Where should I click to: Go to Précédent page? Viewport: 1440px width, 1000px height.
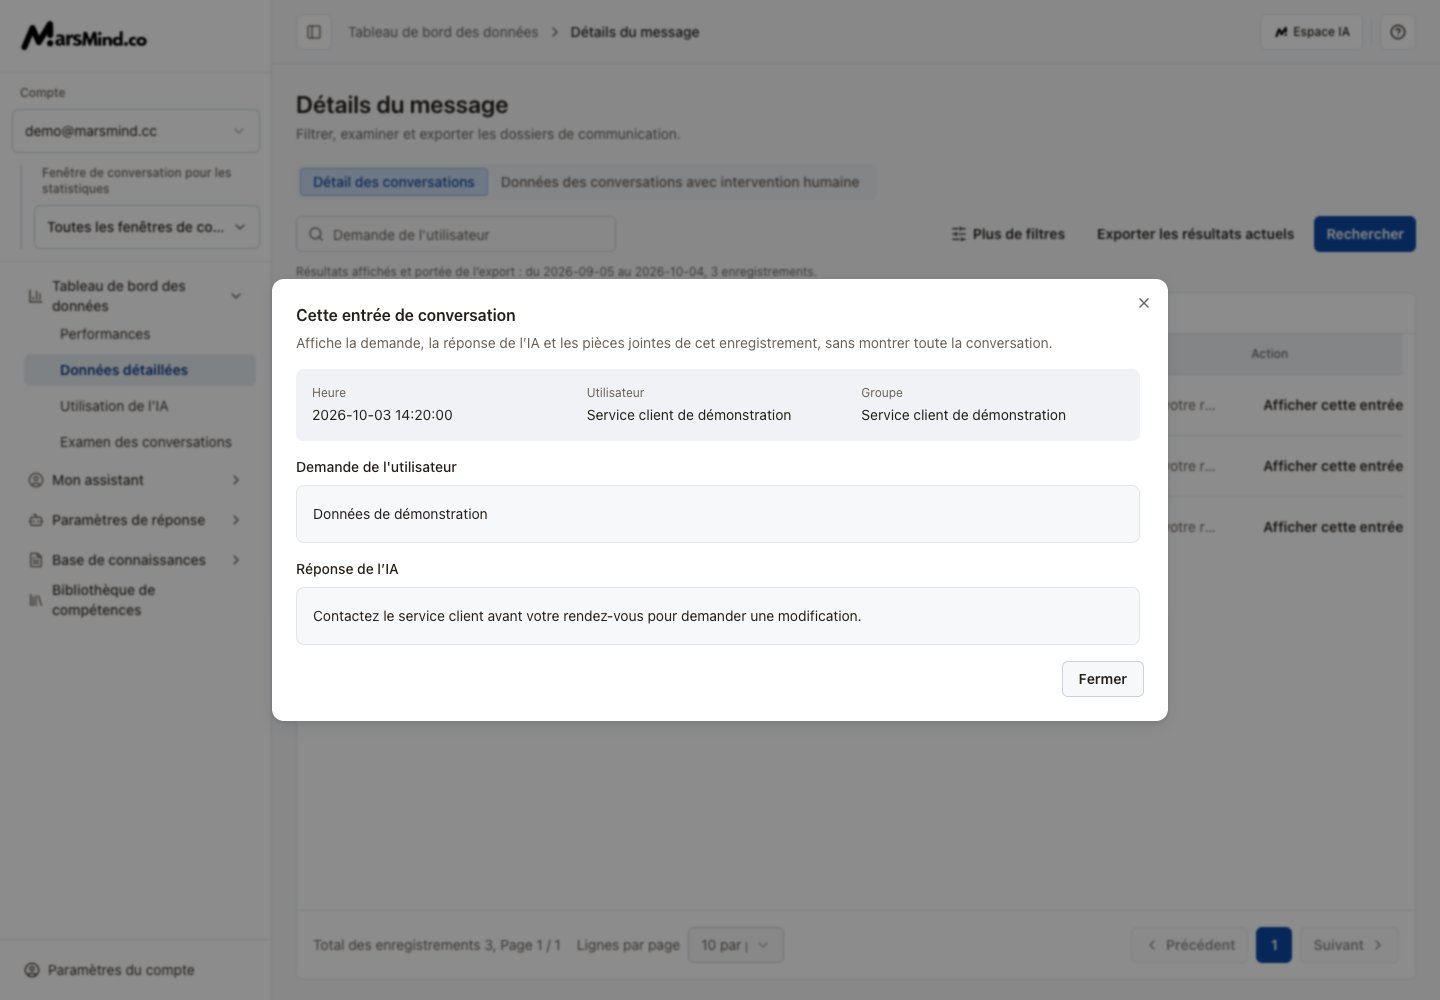[x=1190, y=945]
